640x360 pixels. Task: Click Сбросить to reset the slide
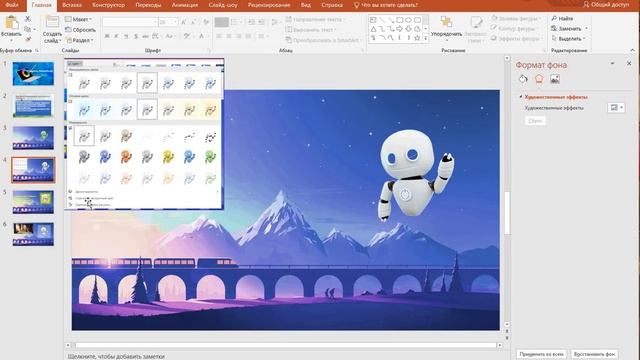(80, 30)
